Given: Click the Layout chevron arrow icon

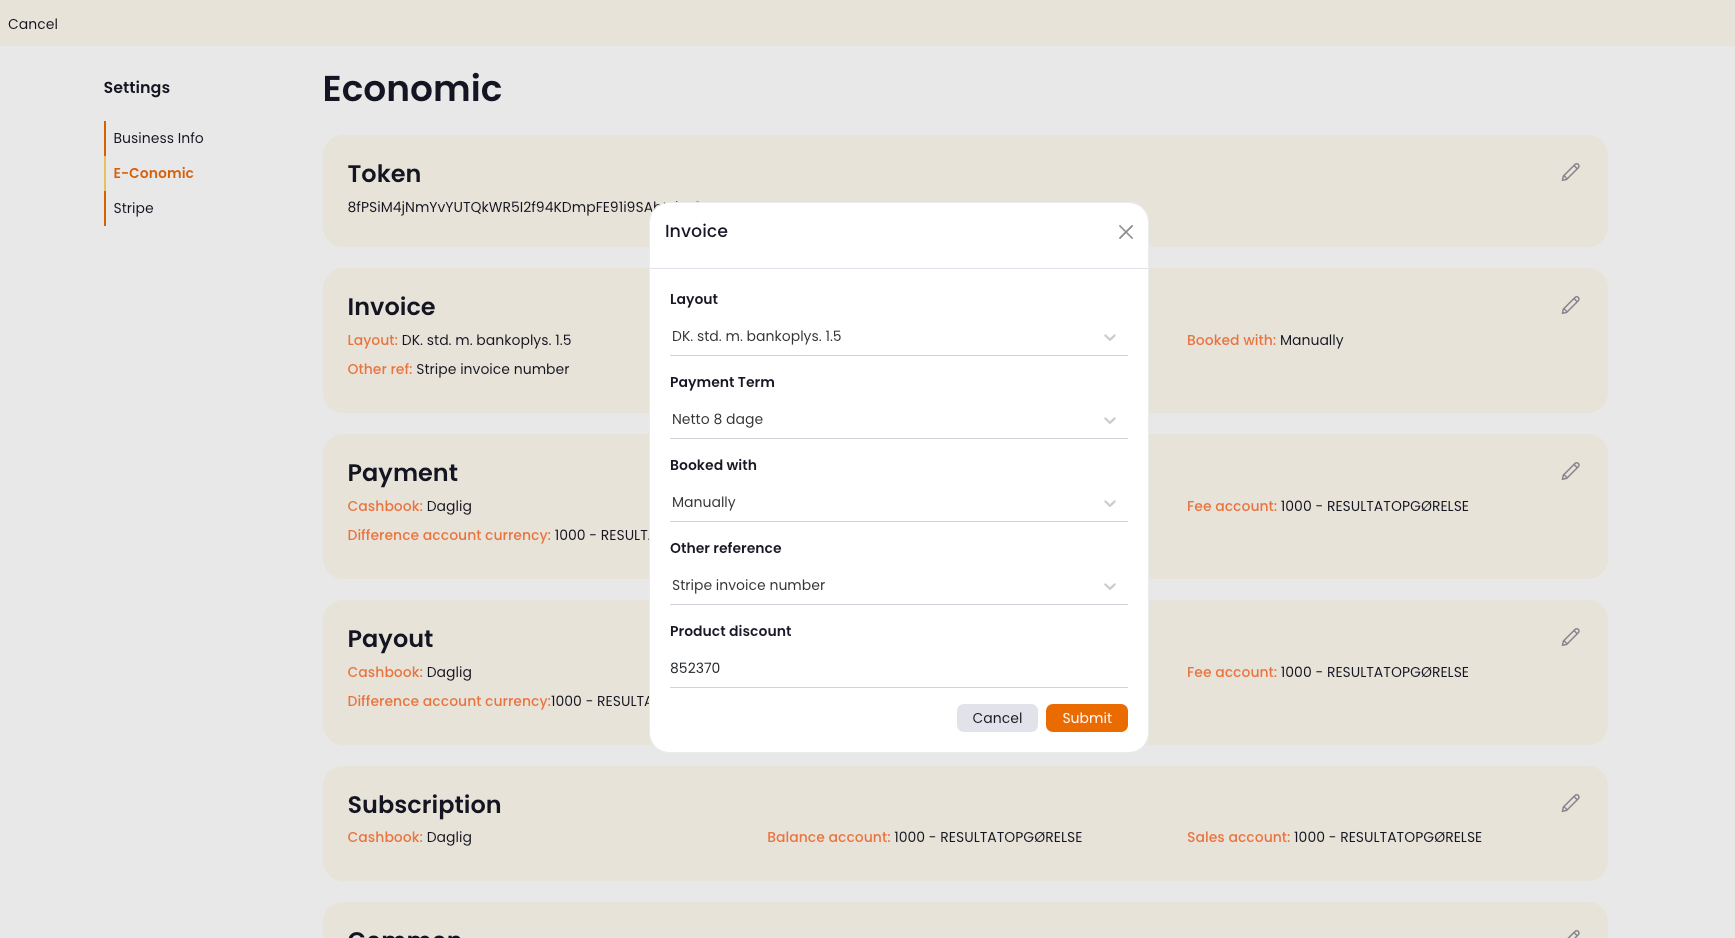Looking at the screenshot, I should (1109, 338).
